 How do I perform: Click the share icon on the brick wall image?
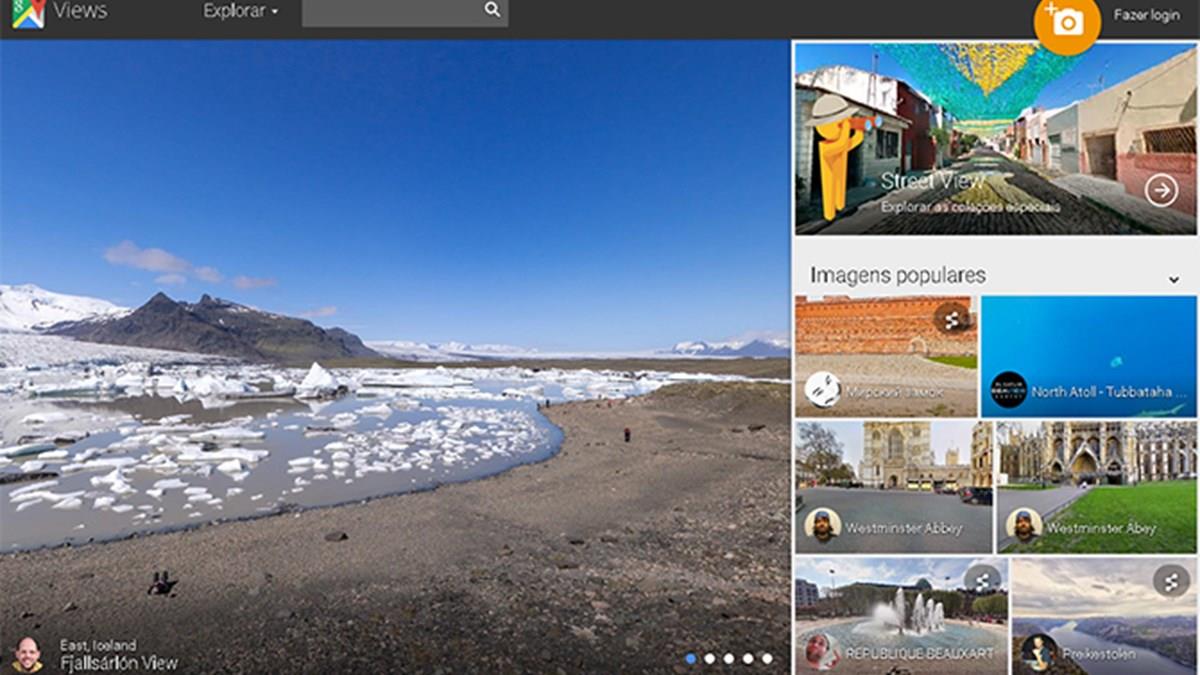click(952, 319)
